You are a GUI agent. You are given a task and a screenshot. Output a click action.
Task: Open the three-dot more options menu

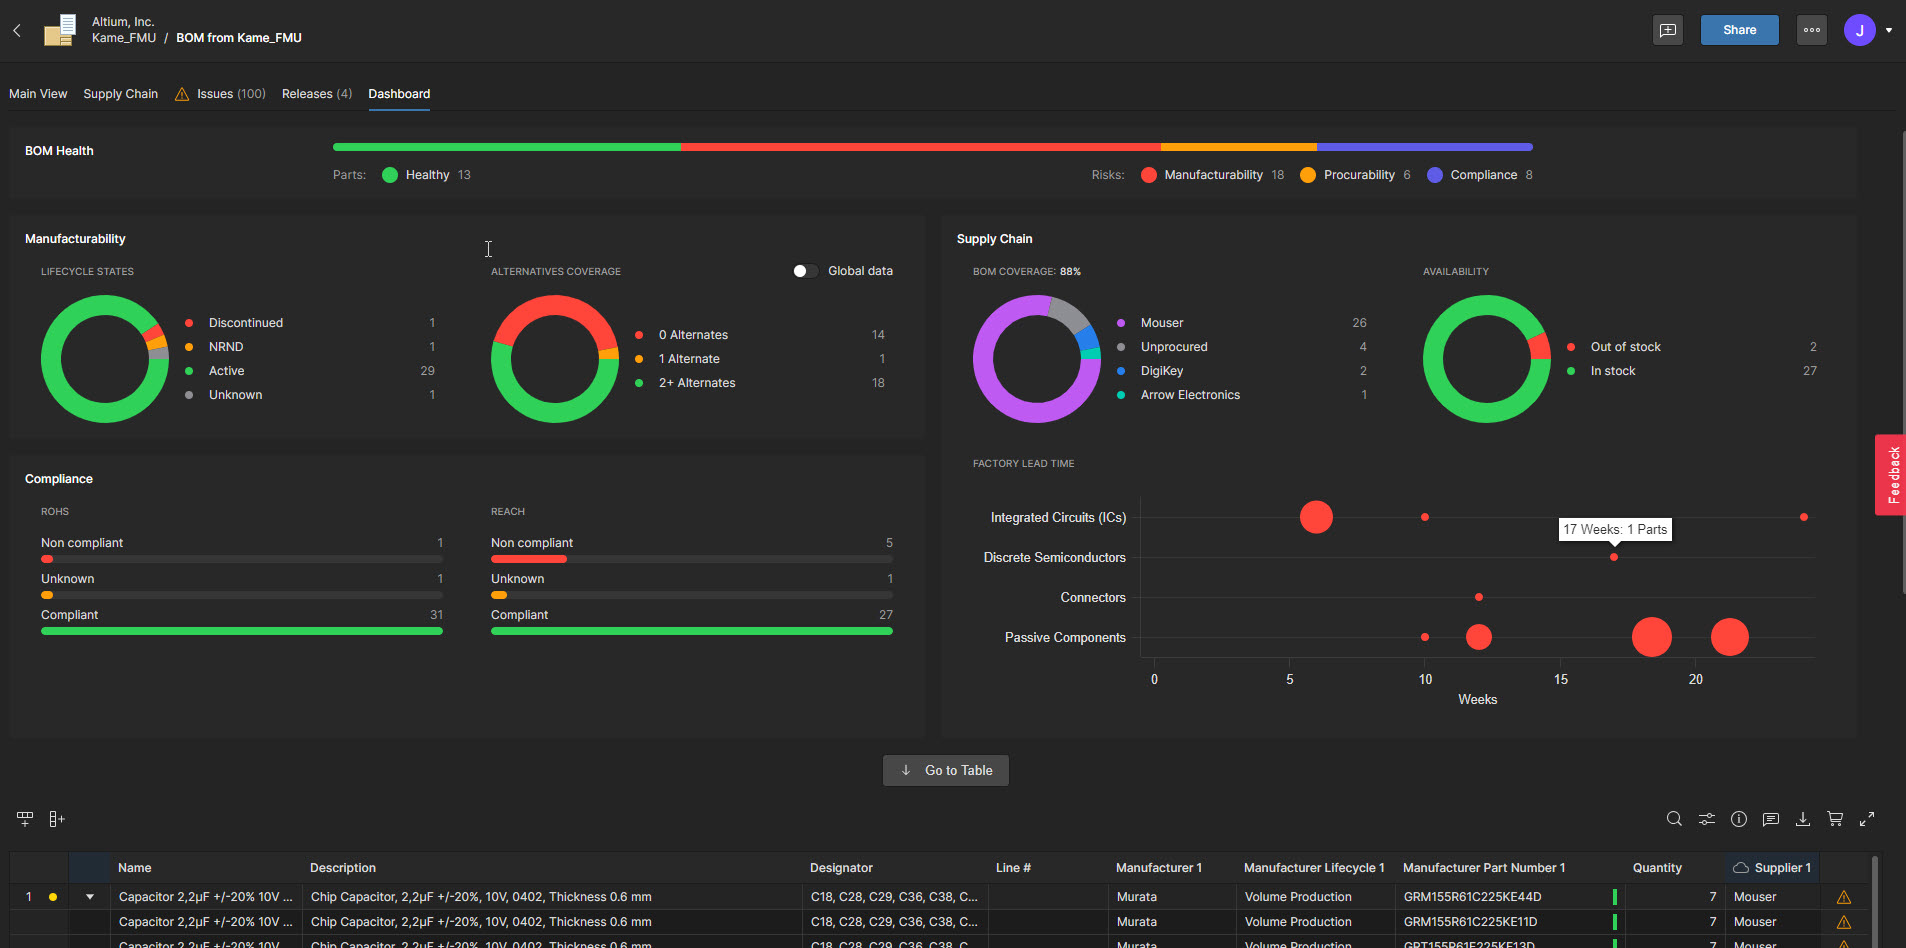pyautogui.click(x=1811, y=29)
